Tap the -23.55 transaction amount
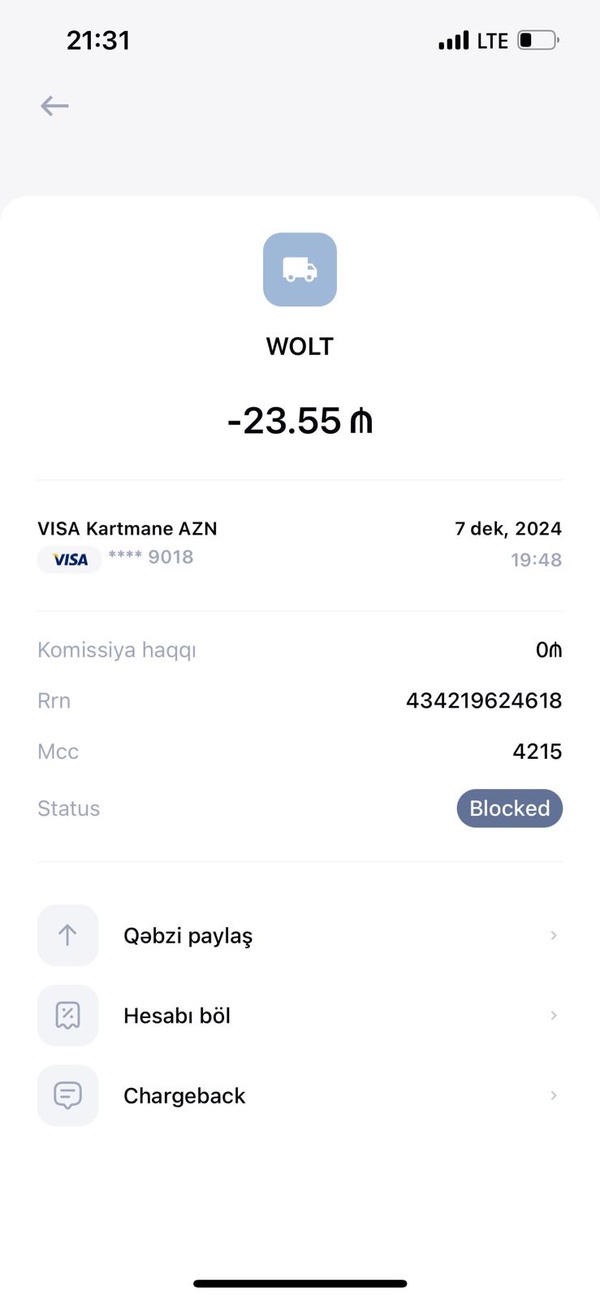Viewport: 600px width, 1300px height. pos(300,421)
